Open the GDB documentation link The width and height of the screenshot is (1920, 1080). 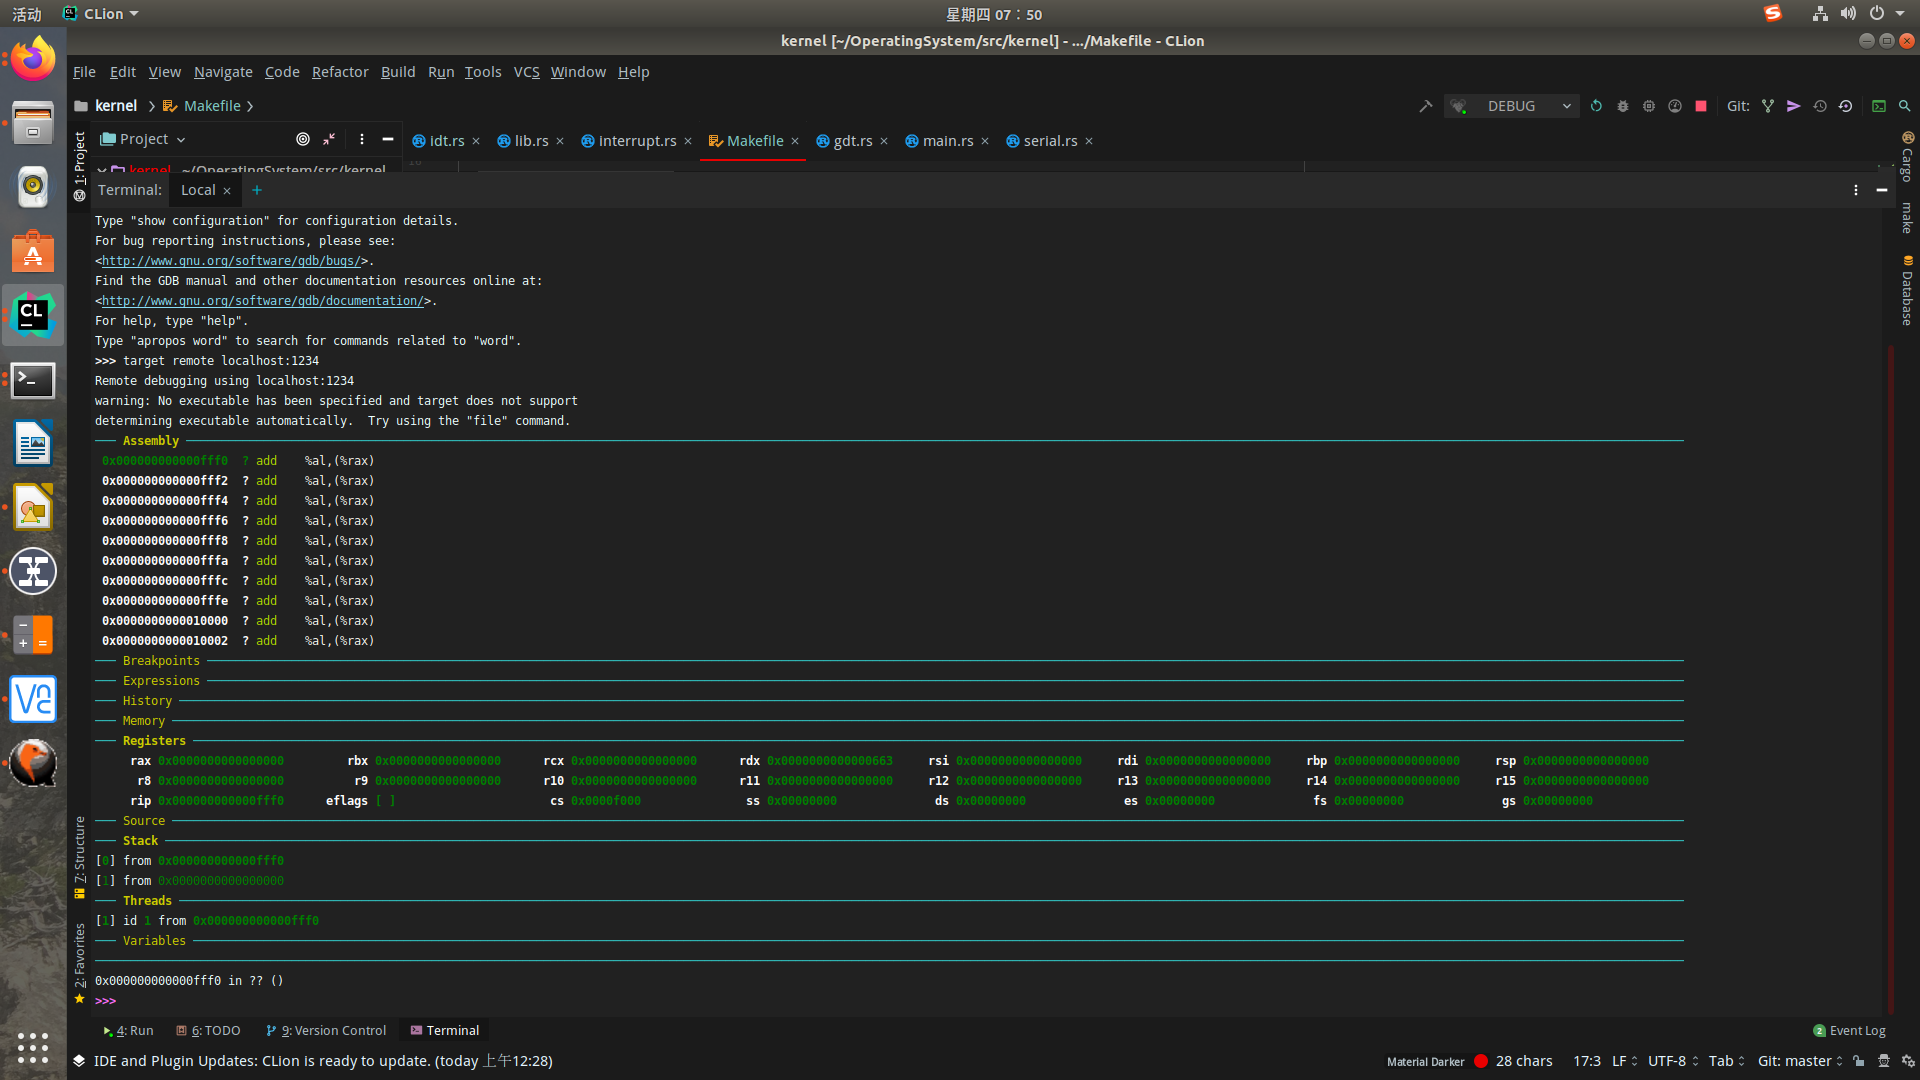[x=263, y=301]
